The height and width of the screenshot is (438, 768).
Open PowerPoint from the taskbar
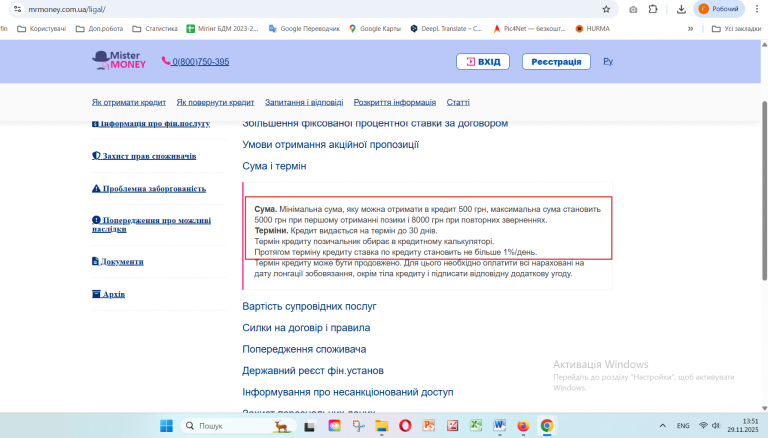[429, 426]
